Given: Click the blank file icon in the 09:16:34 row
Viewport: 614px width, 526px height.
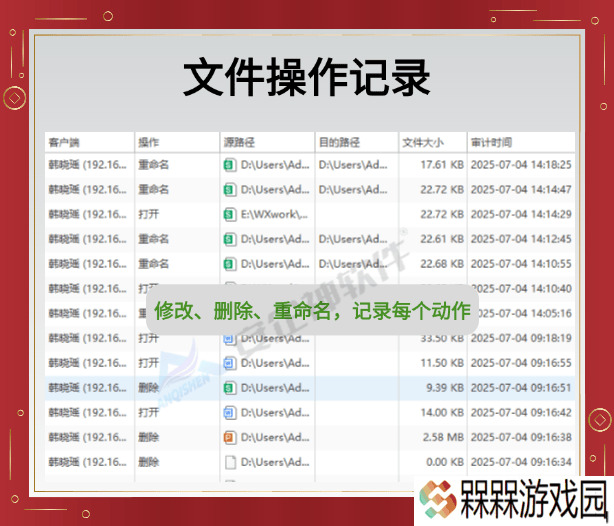Looking at the screenshot, I should [x=230, y=462].
